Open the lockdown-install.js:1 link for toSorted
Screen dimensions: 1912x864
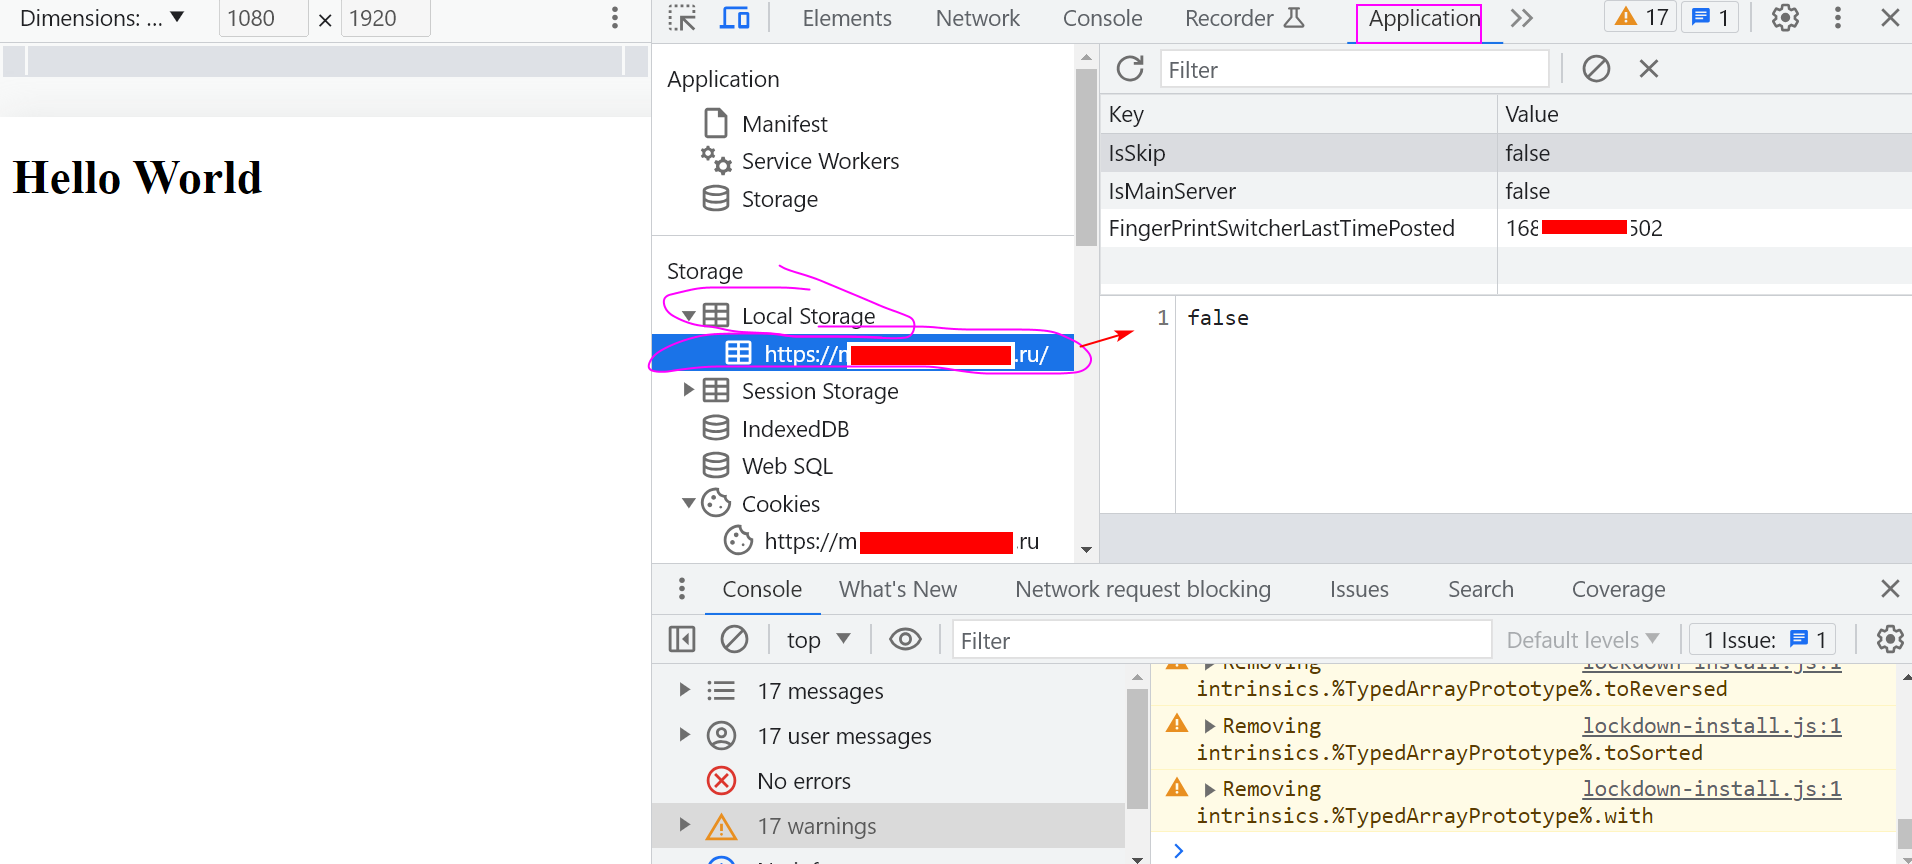click(1711, 726)
